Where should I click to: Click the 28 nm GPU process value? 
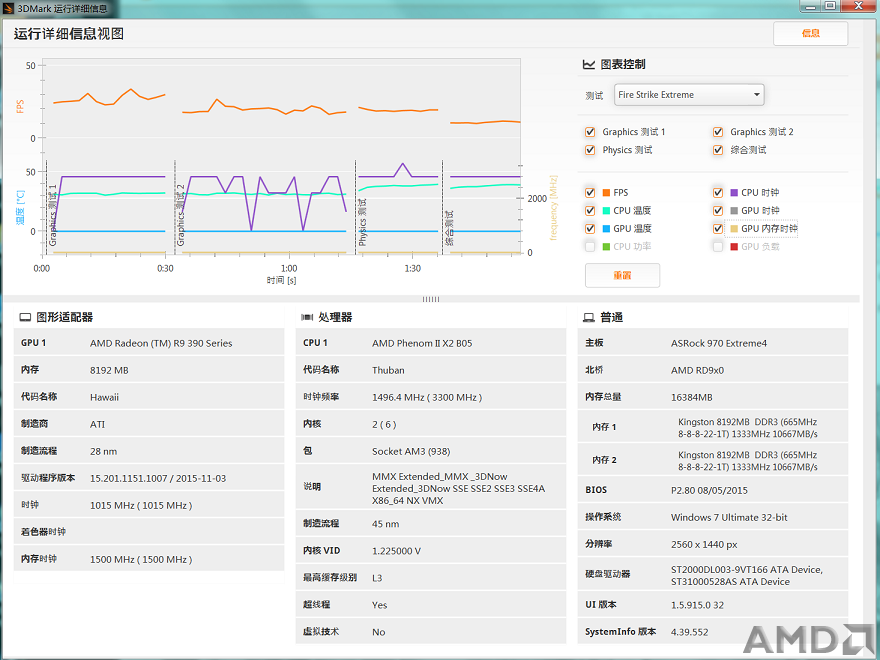coord(103,452)
